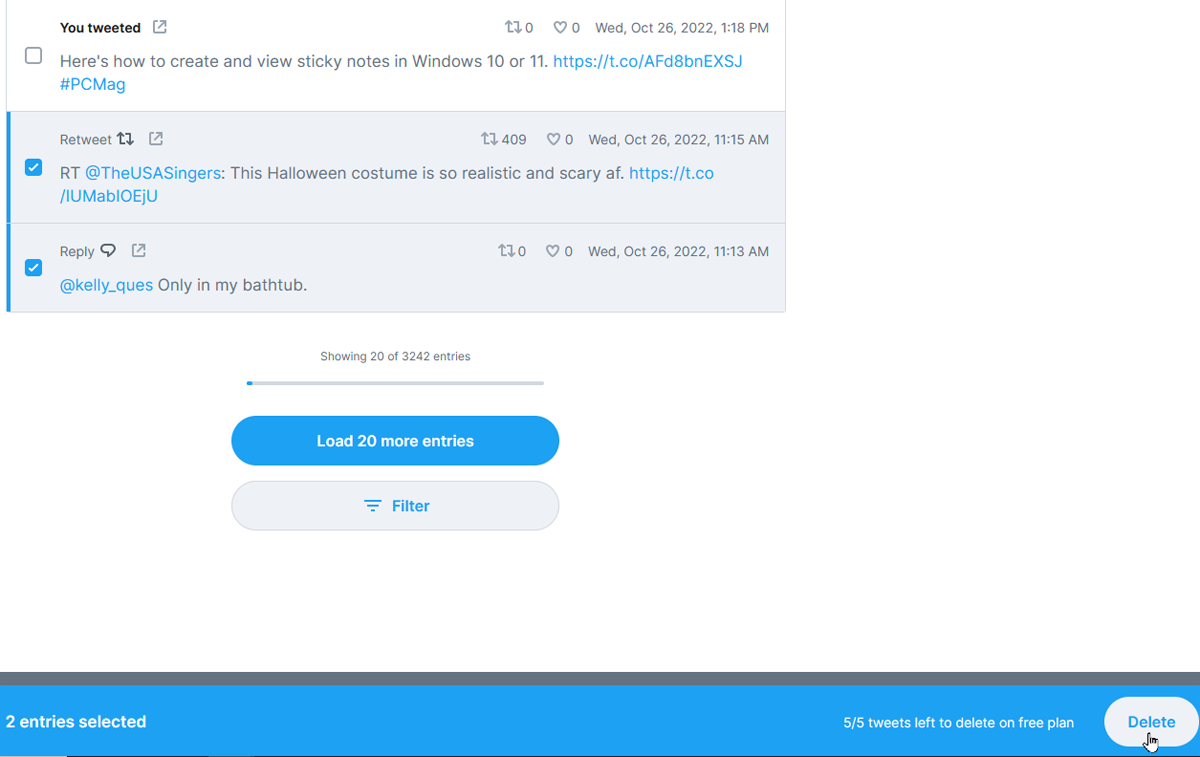Click the heart icon on the sticky notes tweet
1200x757 pixels.
tap(557, 27)
